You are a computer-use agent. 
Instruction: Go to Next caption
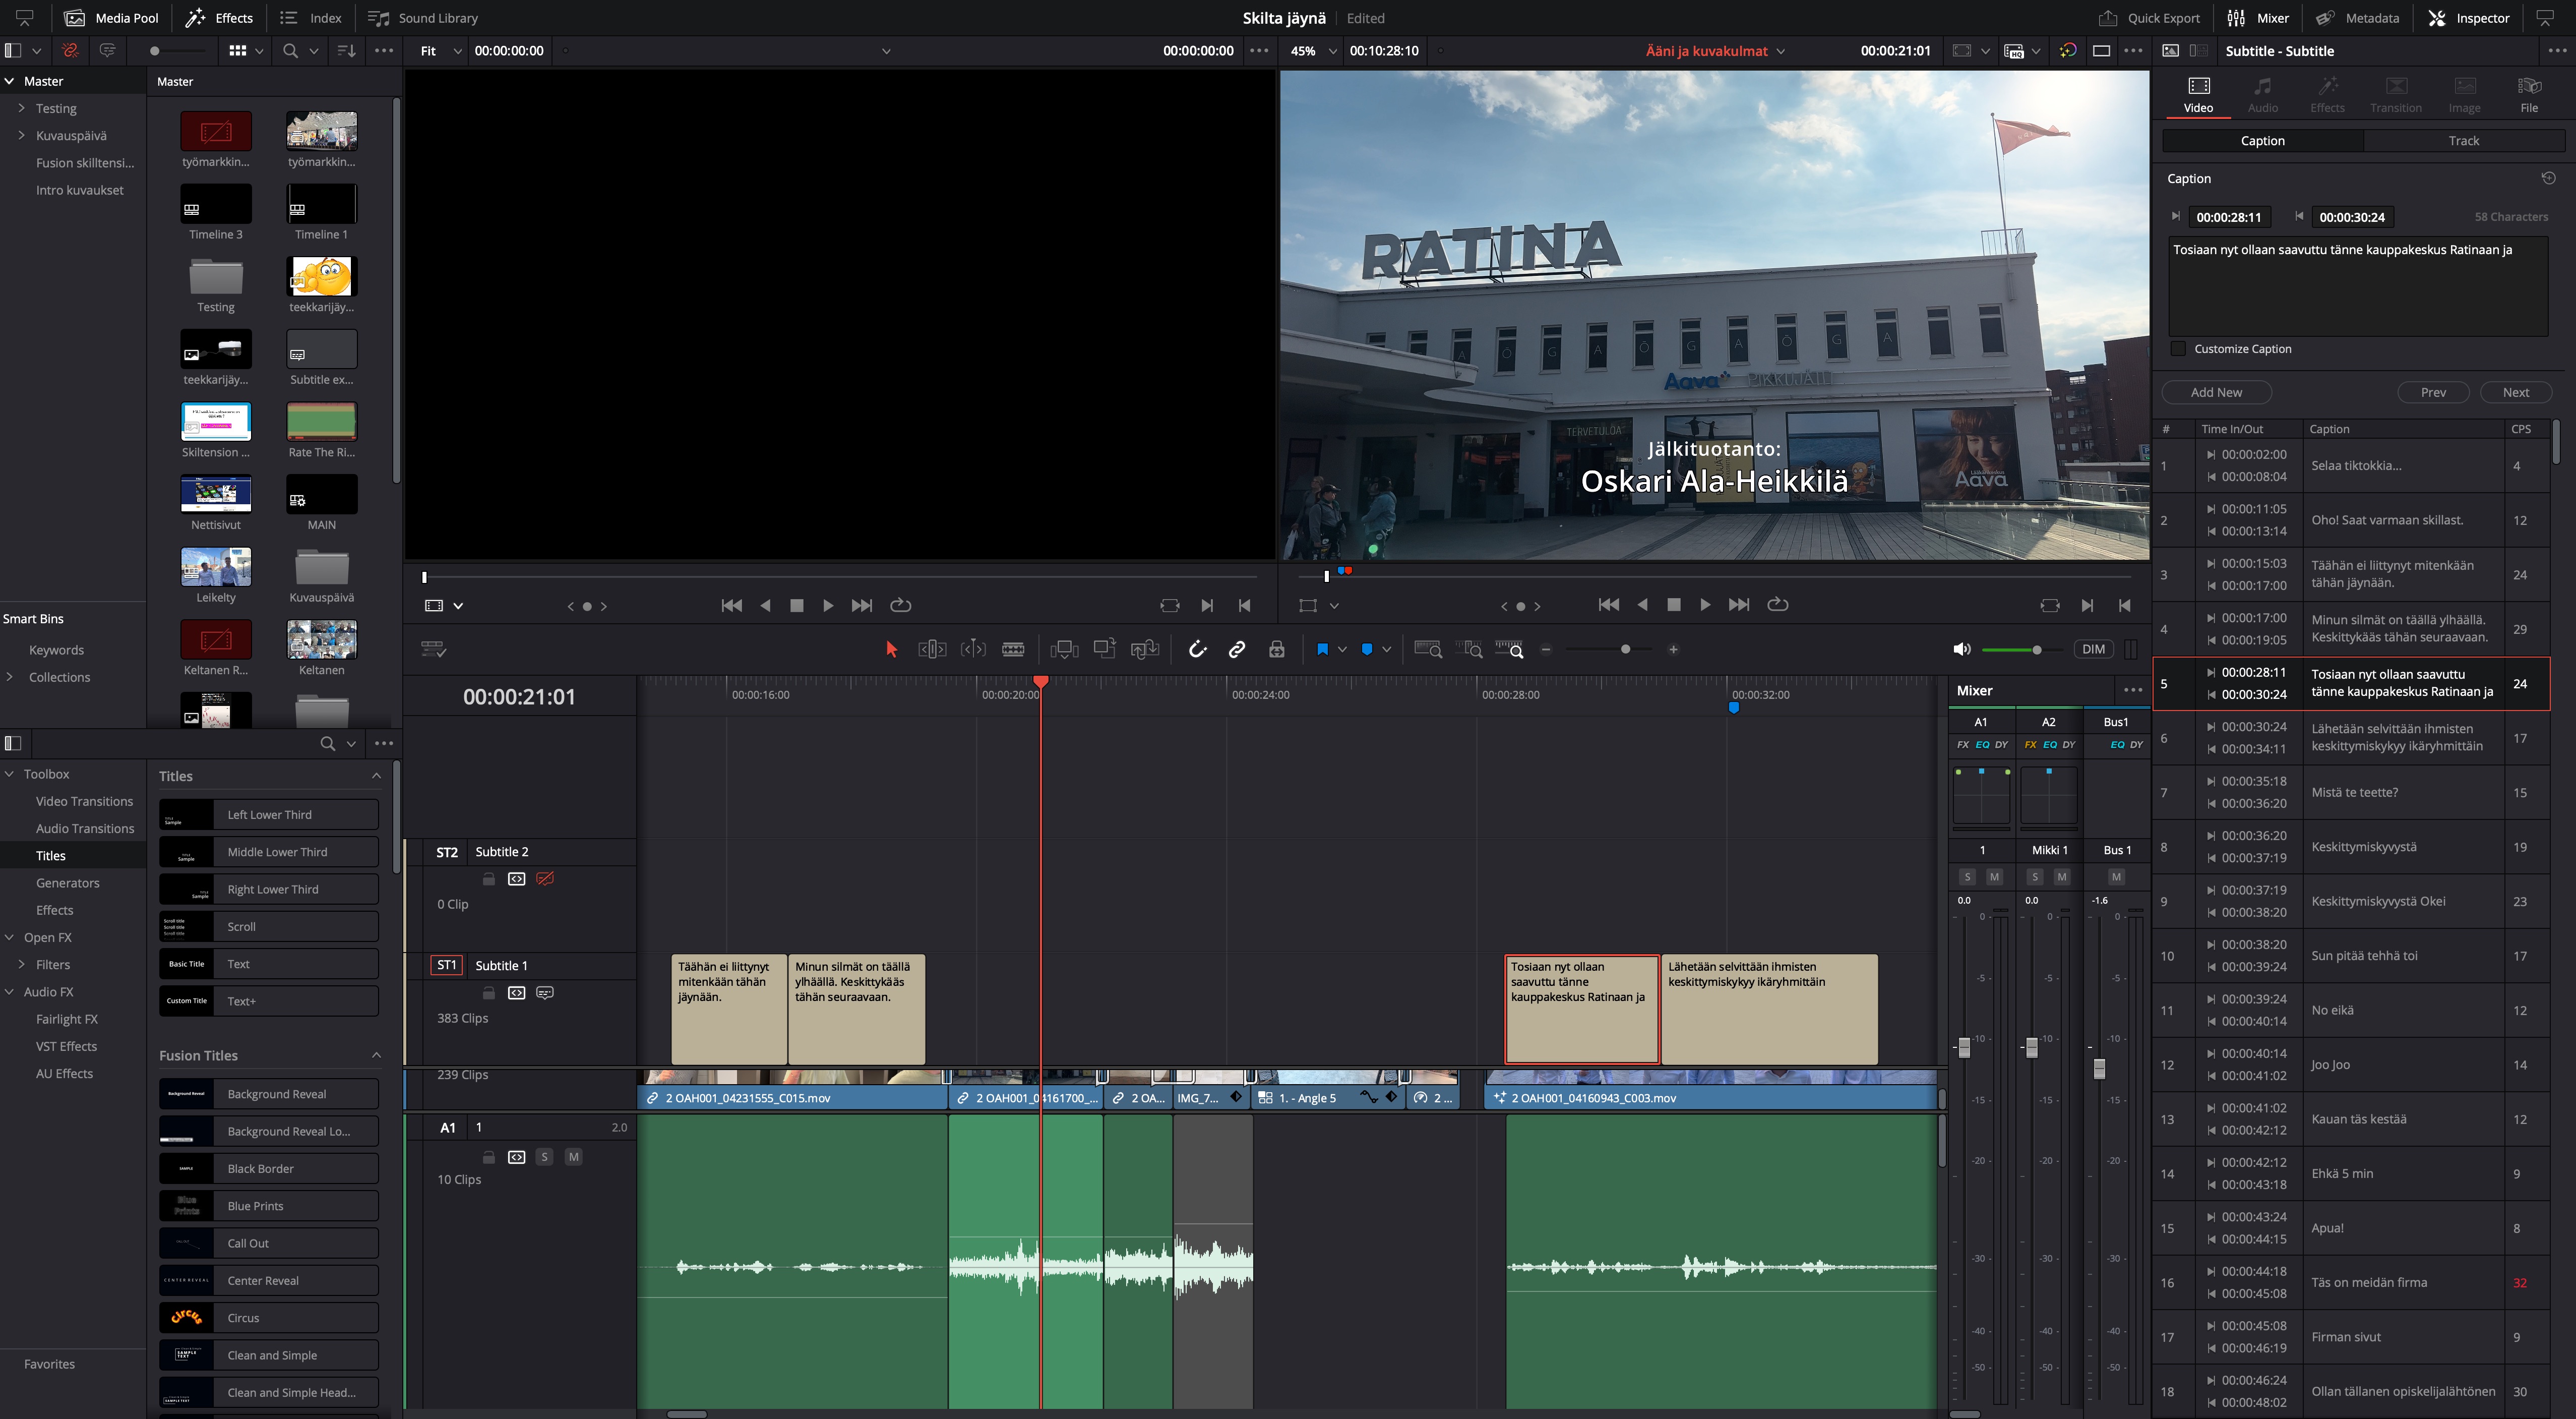pos(2516,393)
